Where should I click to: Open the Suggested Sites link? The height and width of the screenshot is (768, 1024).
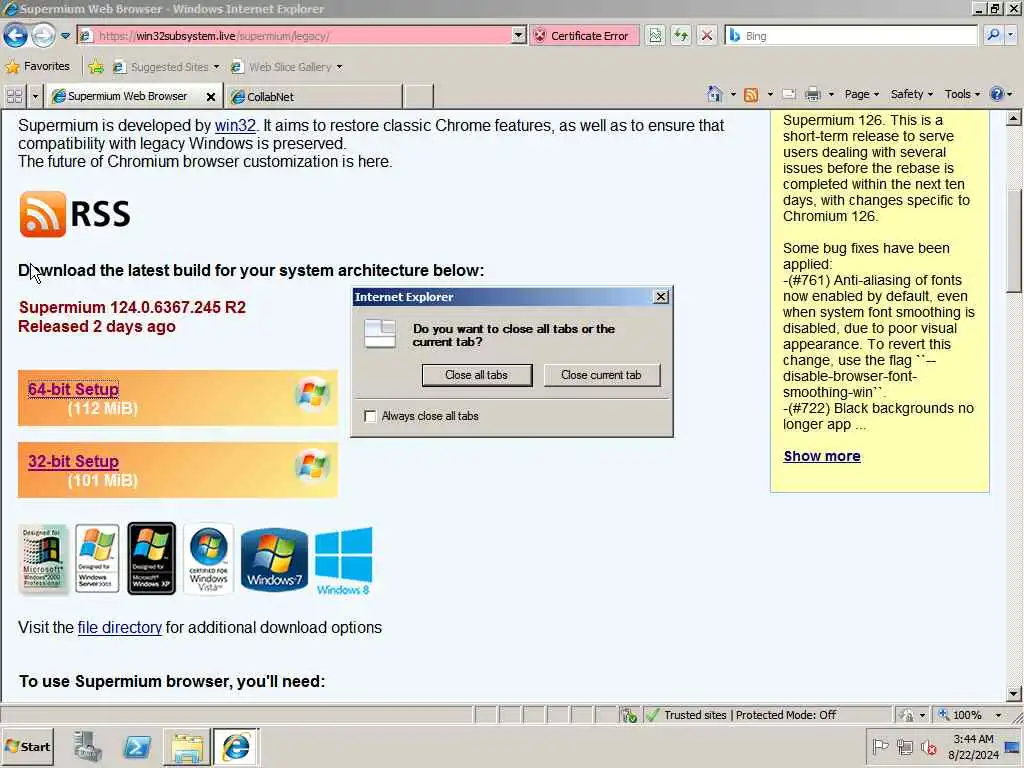(166, 67)
